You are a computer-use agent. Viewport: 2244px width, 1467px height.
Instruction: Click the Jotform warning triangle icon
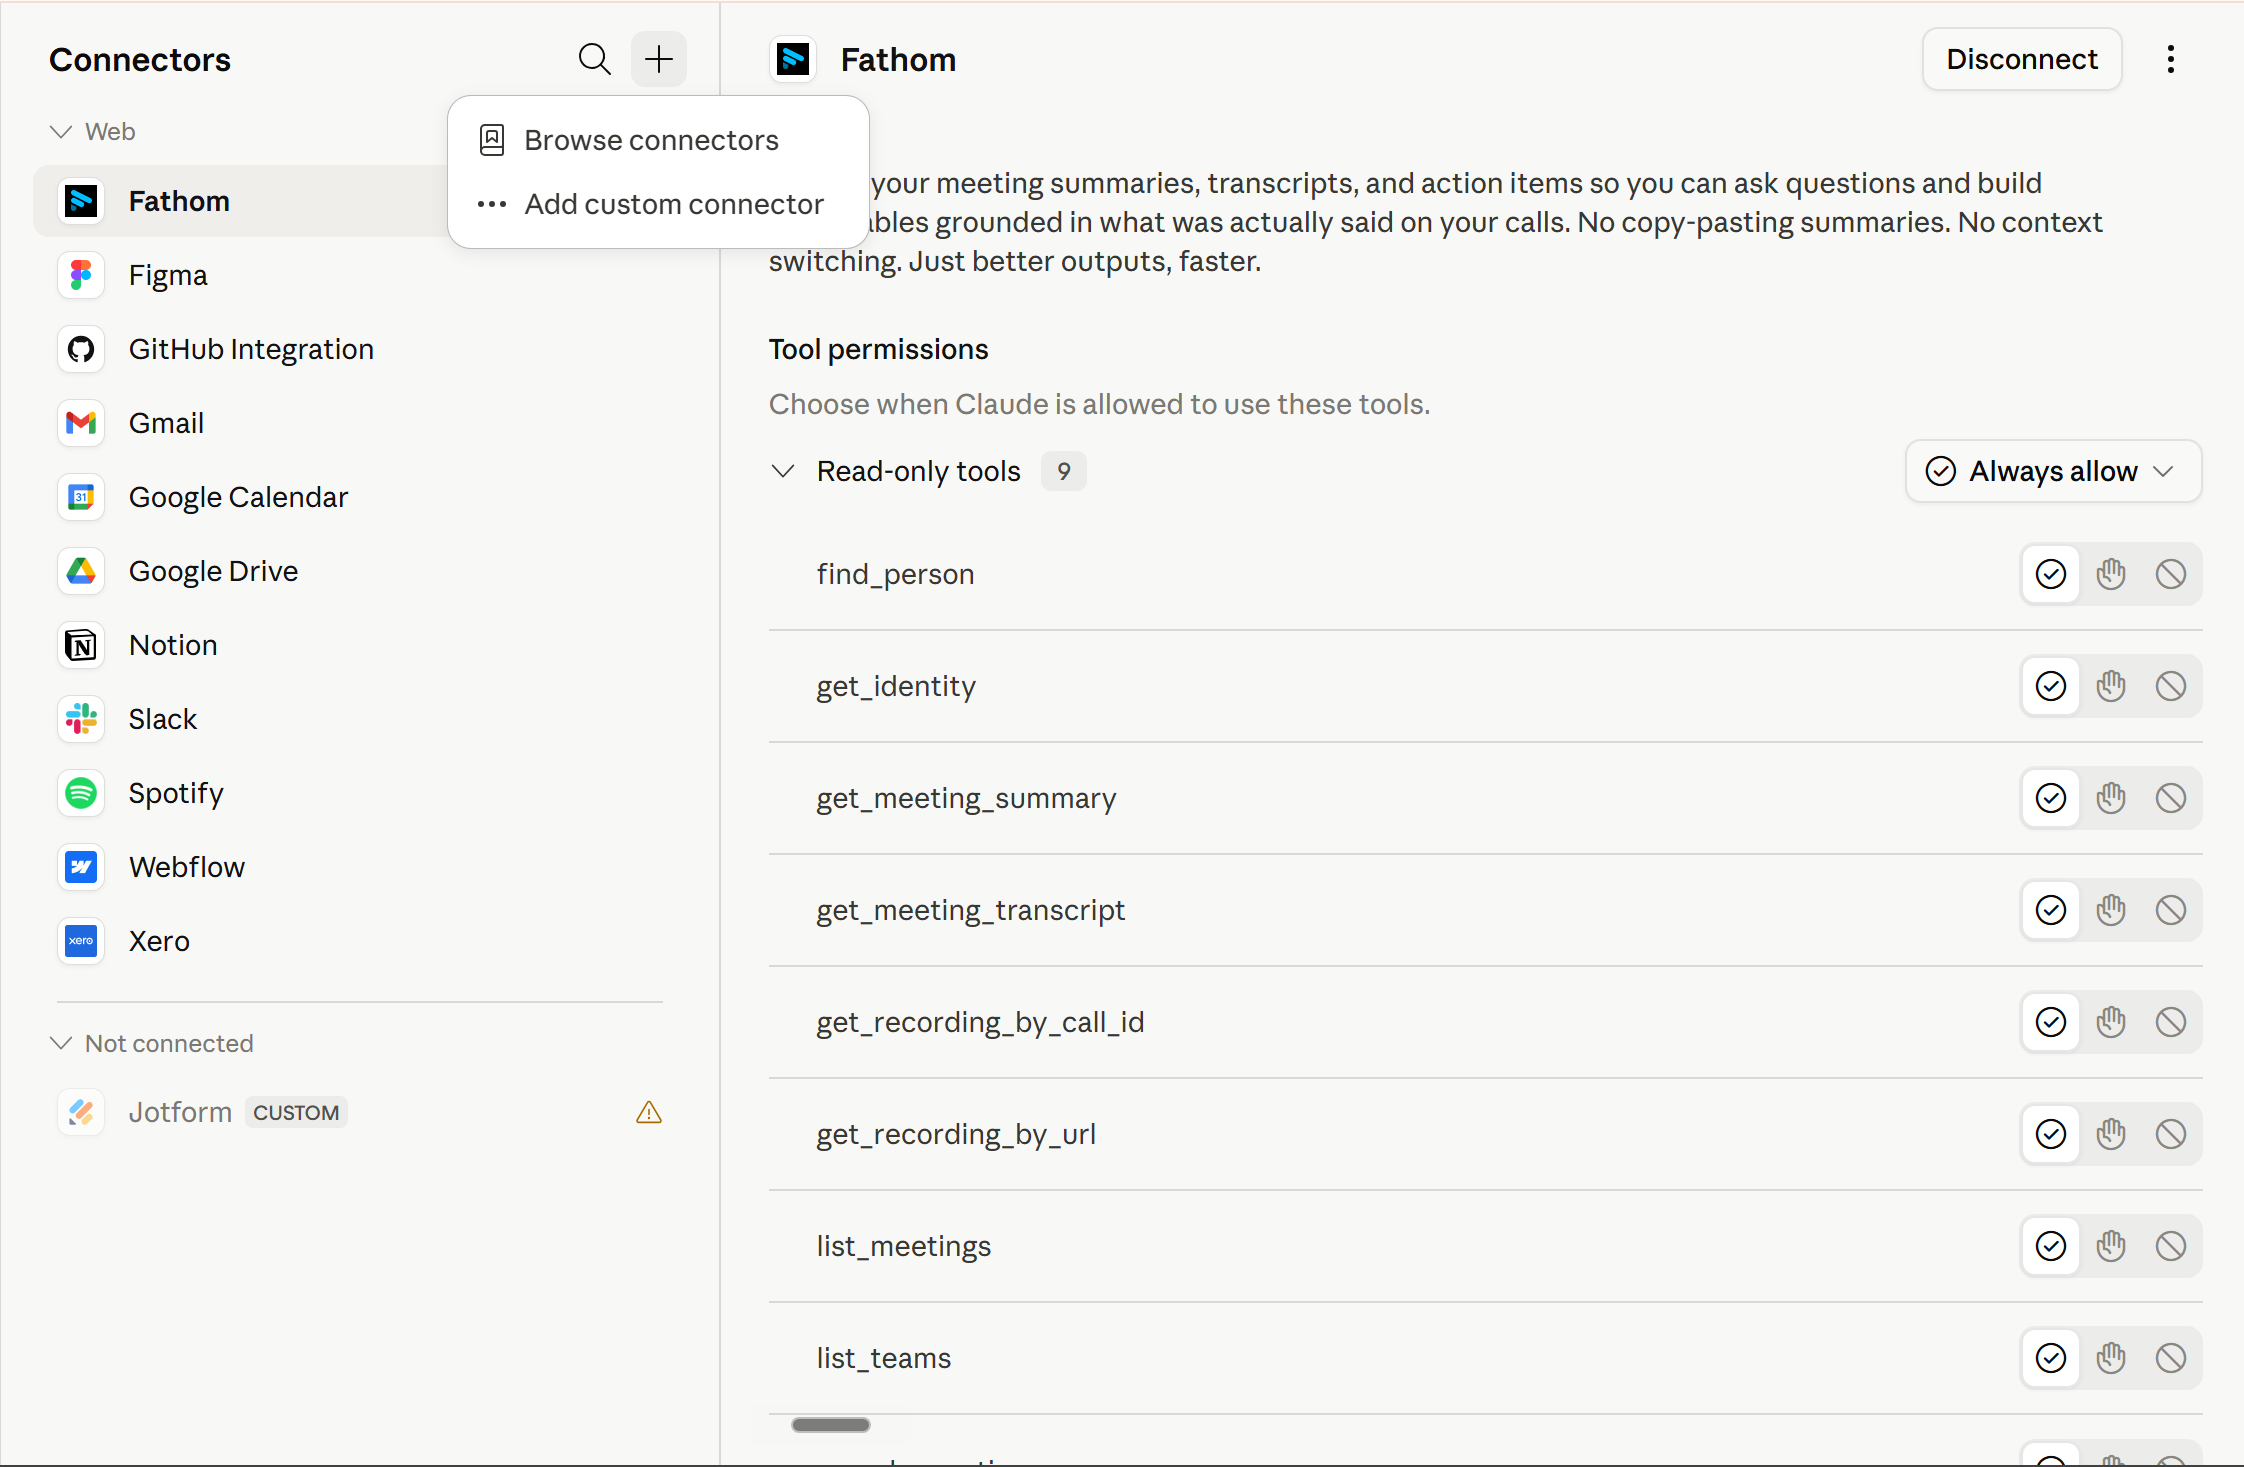[649, 1112]
